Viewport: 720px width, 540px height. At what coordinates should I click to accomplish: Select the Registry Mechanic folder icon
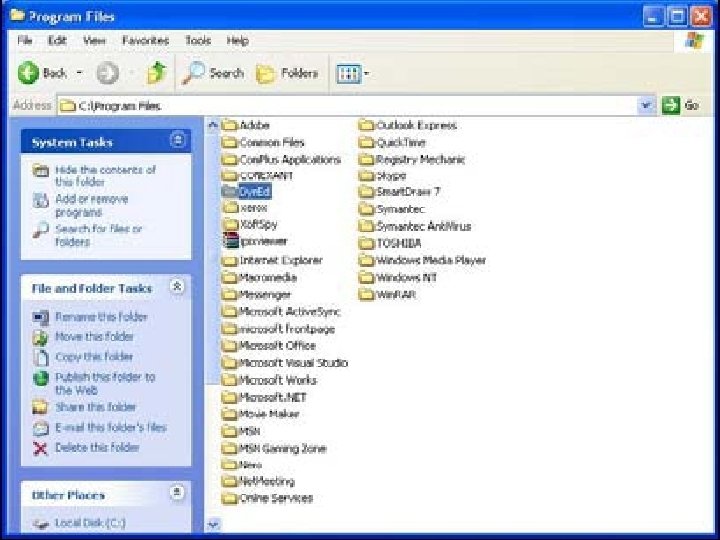pyautogui.click(x=366, y=159)
